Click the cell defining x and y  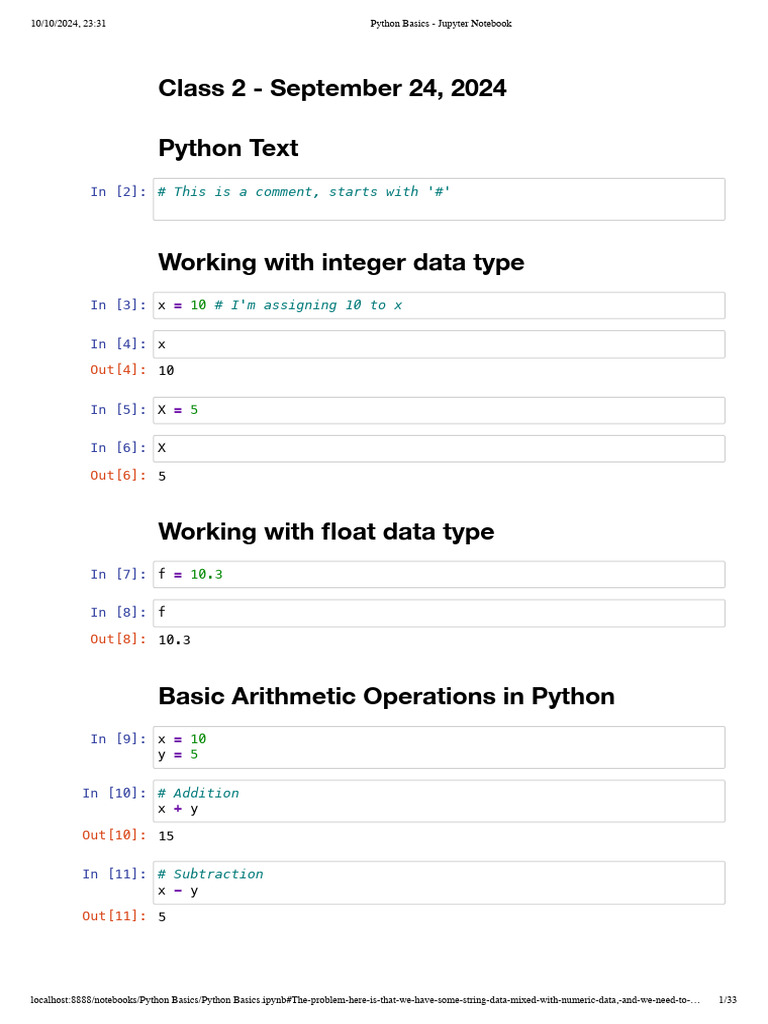coord(438,747)
